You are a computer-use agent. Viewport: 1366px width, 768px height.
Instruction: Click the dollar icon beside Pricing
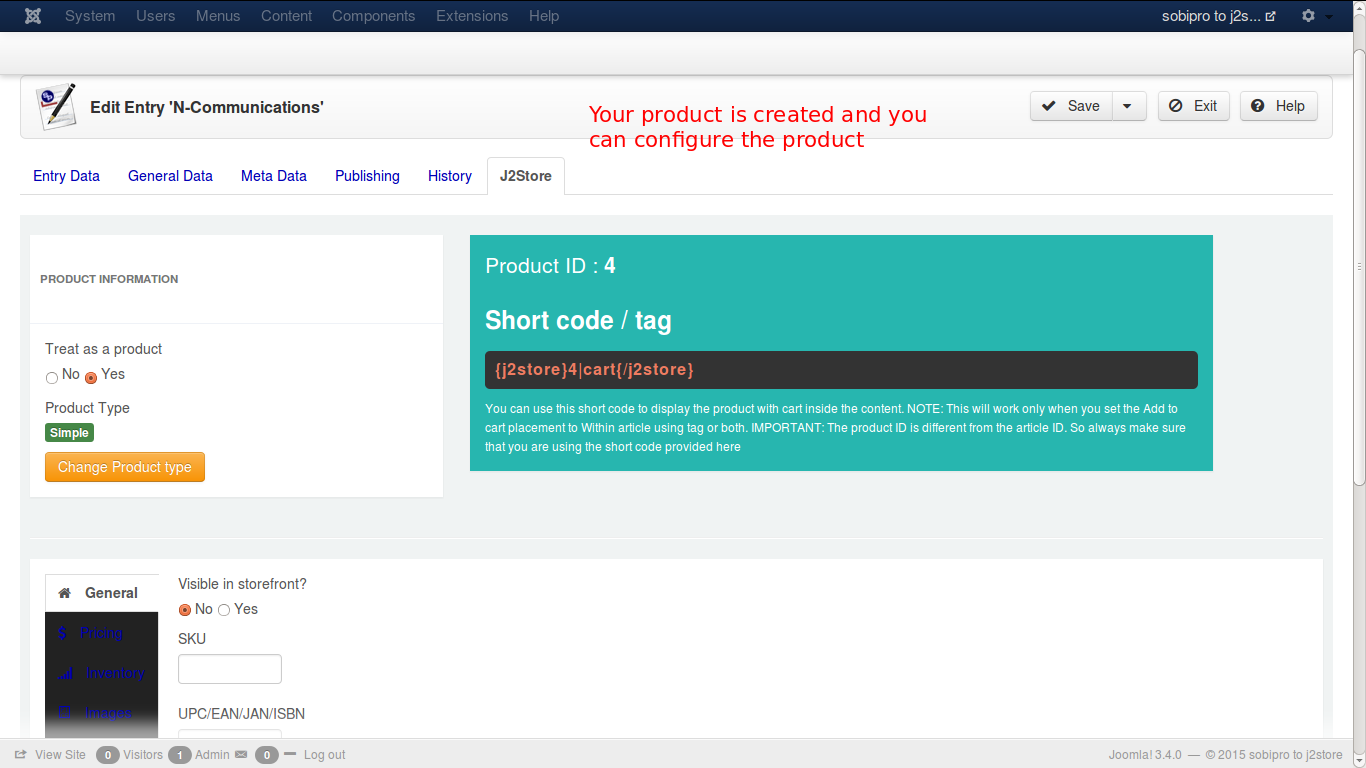63,633
